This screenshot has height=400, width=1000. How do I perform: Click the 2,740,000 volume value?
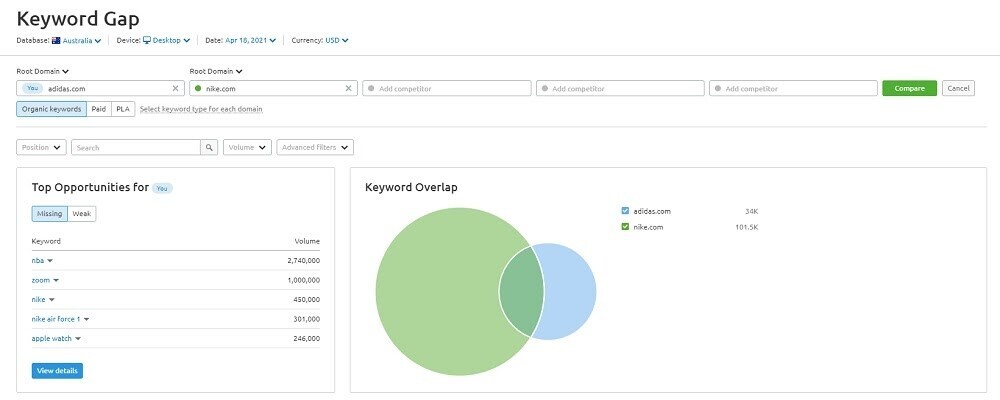(304, 261)
